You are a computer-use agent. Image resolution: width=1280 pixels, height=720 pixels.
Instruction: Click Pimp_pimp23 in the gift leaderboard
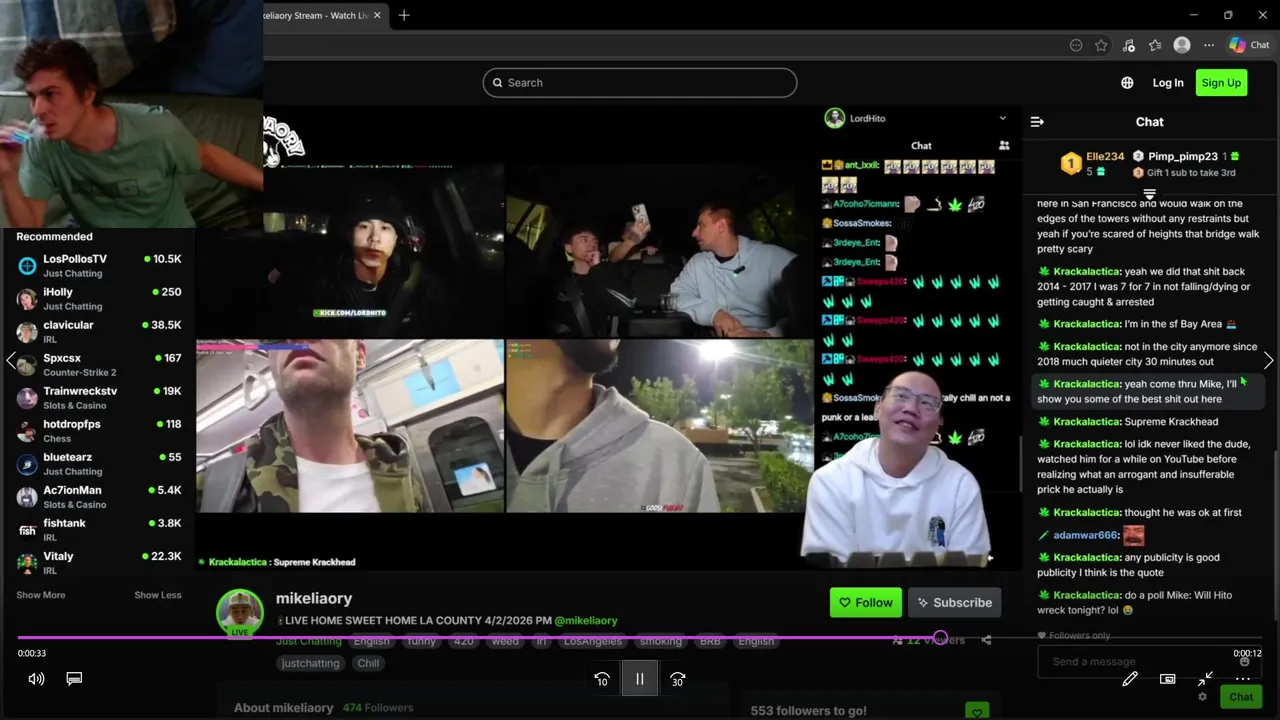click(x=1183, y=157)
